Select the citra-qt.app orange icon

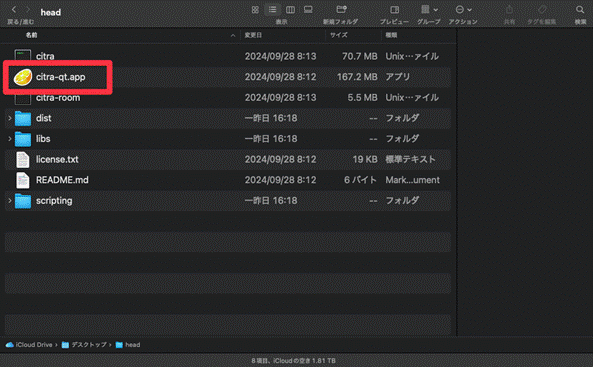pyautogui.click(x=23, y=77)
